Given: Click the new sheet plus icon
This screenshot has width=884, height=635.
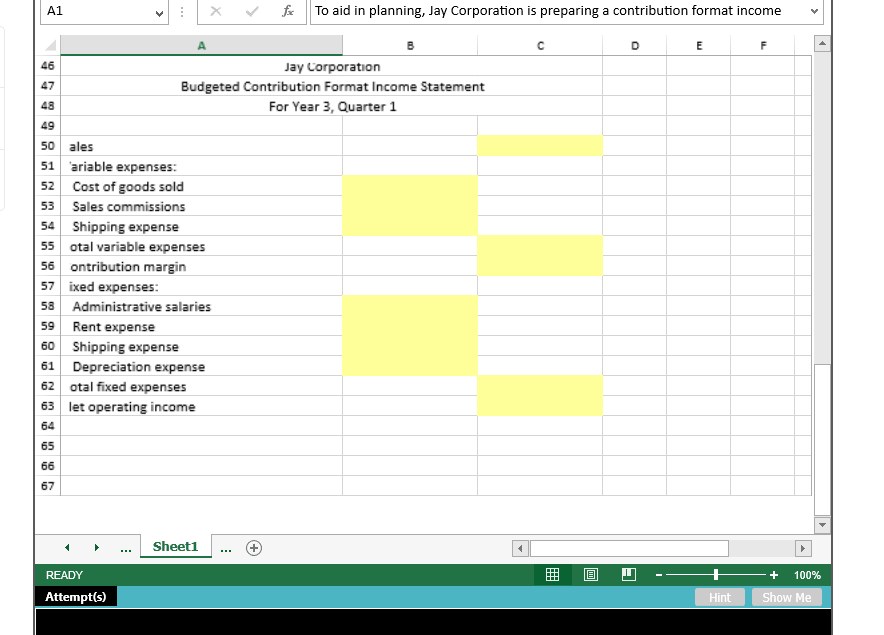Looking at the screenshot, I should (x=252, y=547).
